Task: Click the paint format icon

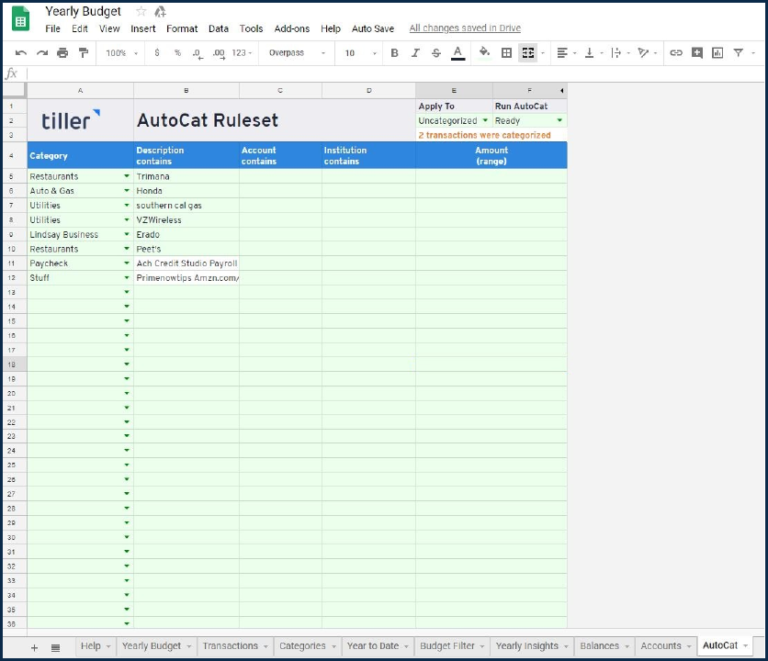Action: click(83, 53)
